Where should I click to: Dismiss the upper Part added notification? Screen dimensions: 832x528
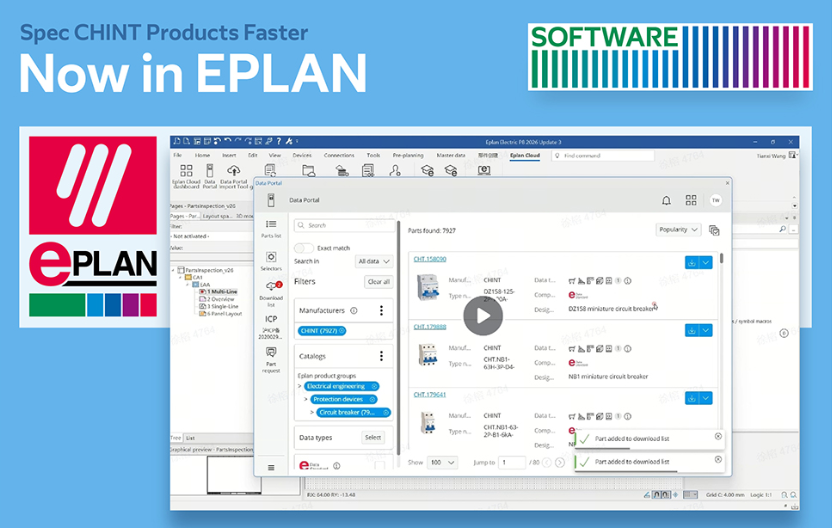click(x=718, y=436)
